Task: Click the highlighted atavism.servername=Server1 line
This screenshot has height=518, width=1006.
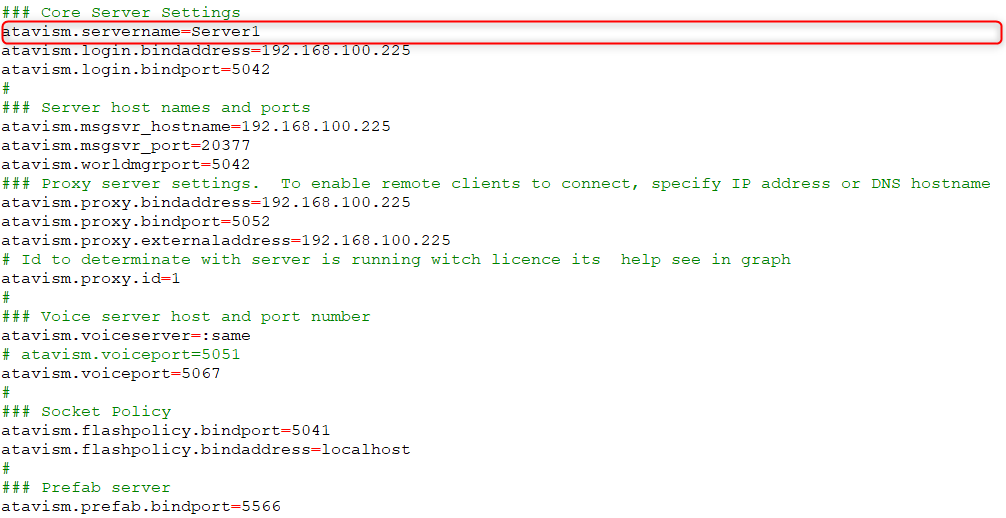Action: pos(130,32)
